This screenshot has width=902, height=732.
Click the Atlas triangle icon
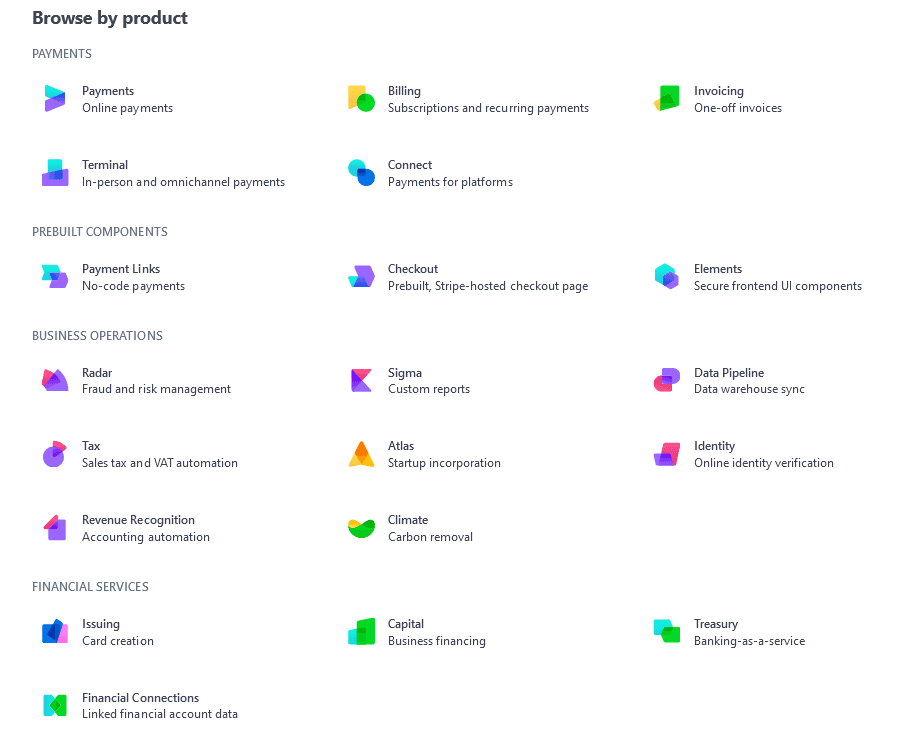click(x=361, y=454)
